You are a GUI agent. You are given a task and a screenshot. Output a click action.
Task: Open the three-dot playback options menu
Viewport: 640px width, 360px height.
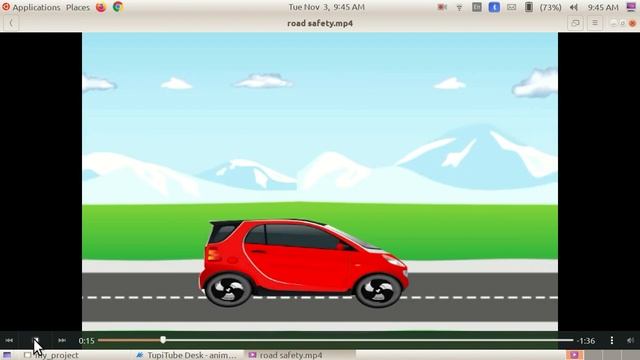coord(611,340)
